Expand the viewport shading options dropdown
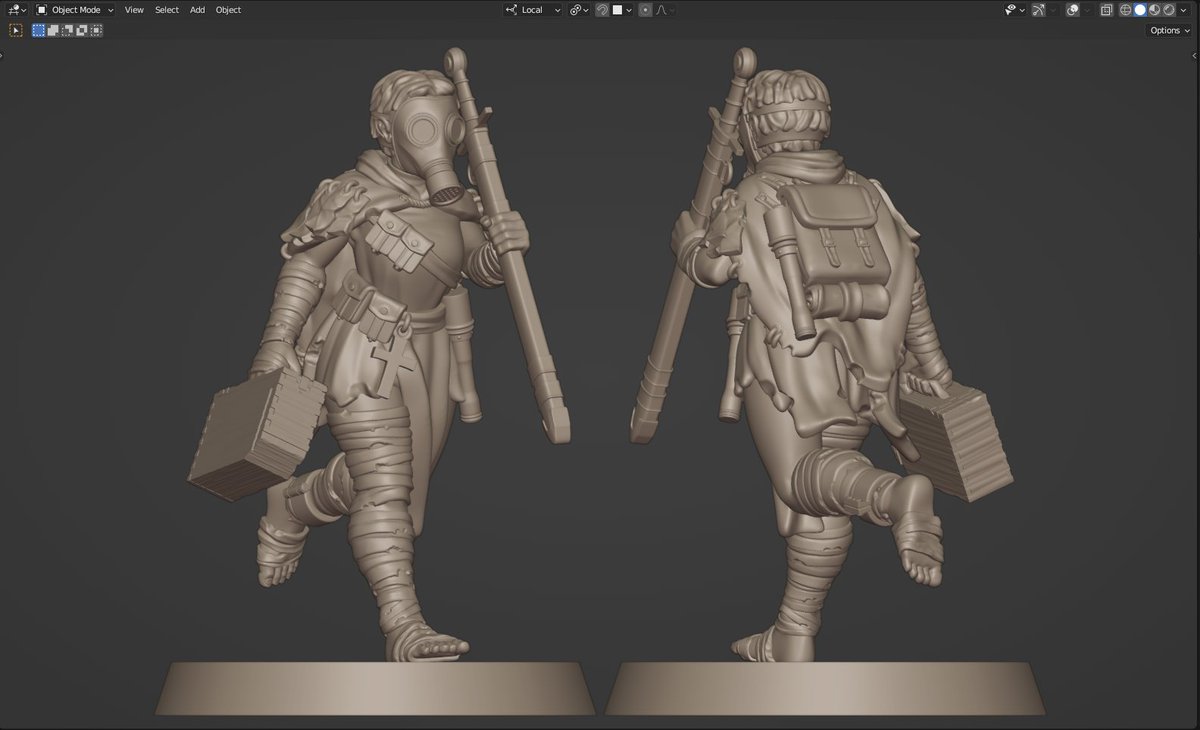 pyautogui.click(x=1184, y=9)
